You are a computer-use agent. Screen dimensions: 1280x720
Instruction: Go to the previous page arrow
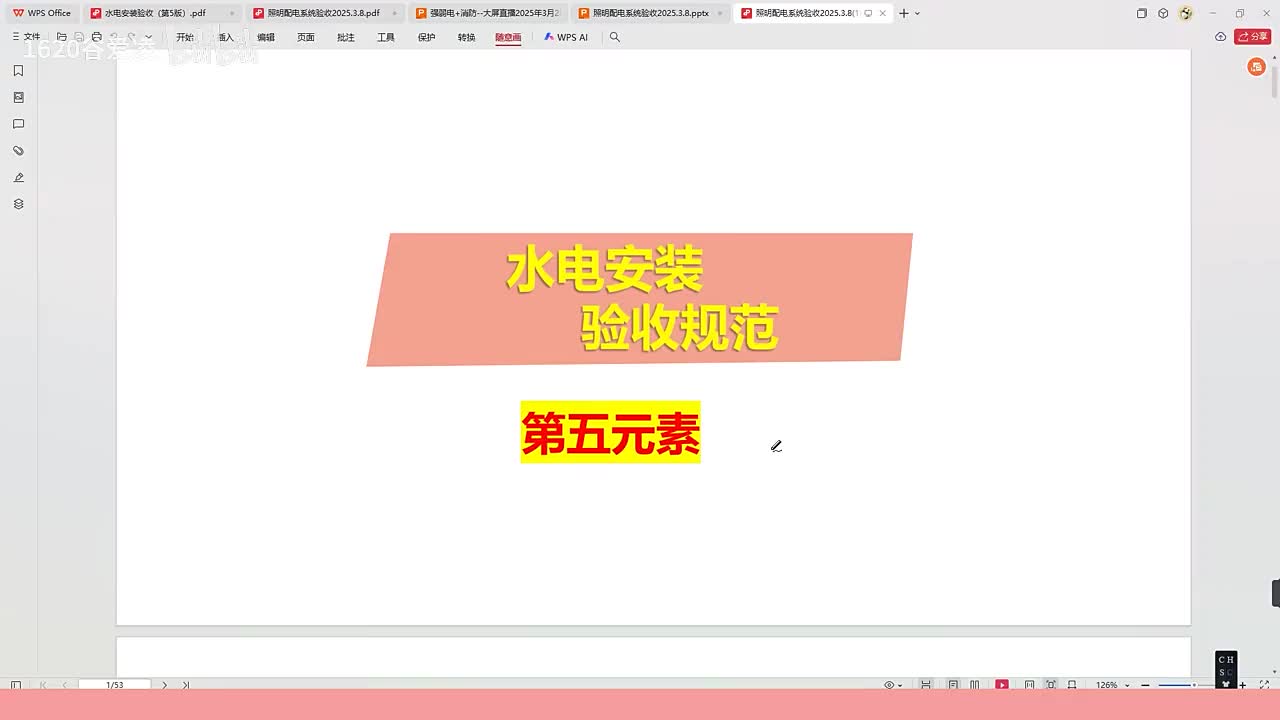point(65,685)
